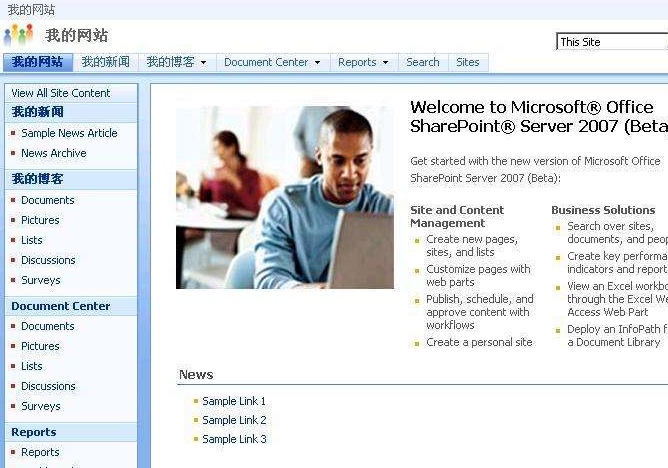
Task: Click Sample Link 2 in News
Action: pos(234,420)
